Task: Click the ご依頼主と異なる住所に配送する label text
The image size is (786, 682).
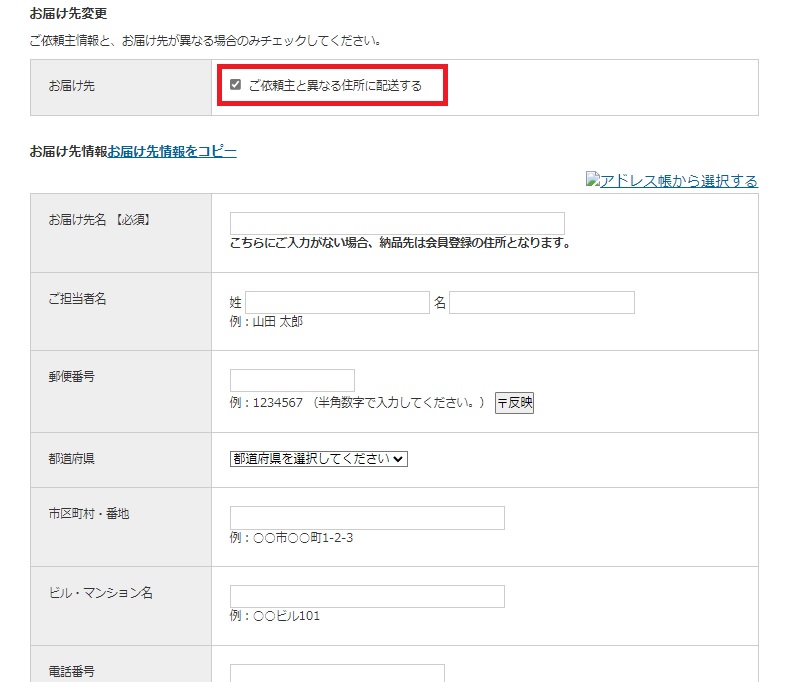Action: coord(335,86)
